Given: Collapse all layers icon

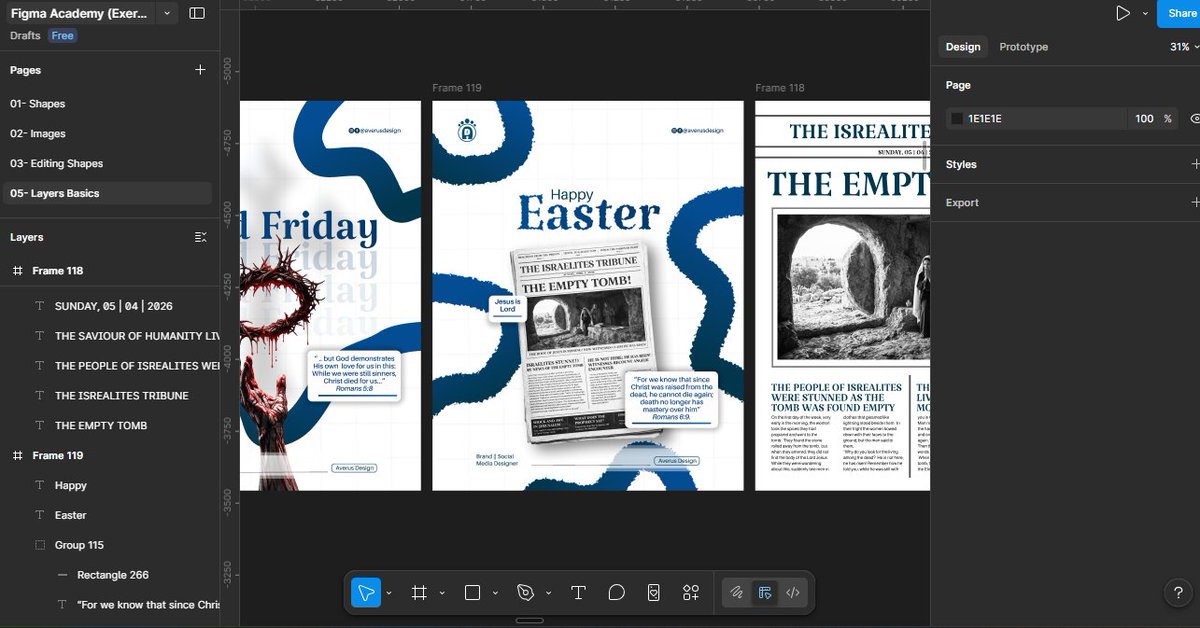Looking at the screenshot, I should pos(200,237).
